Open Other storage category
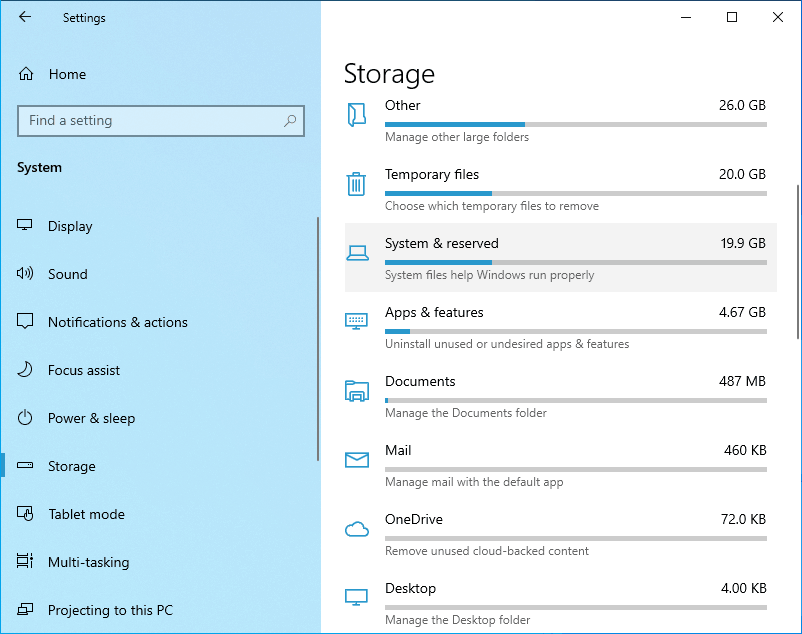 (561, 120)
